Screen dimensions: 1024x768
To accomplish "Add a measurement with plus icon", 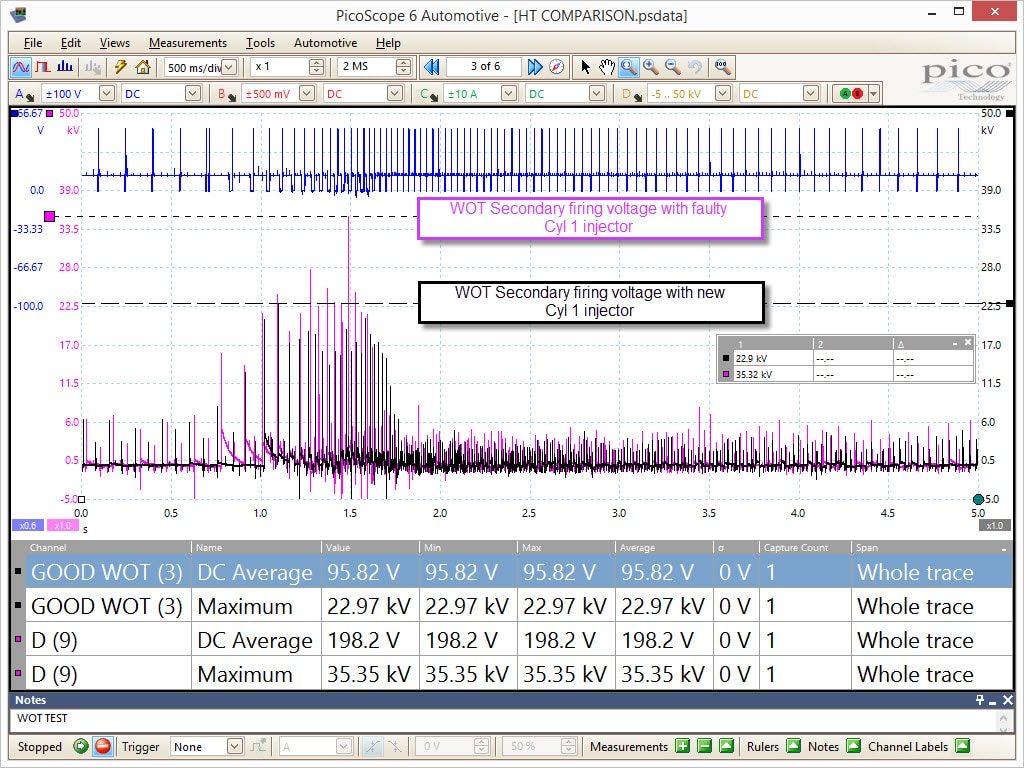I will (682, 746).
